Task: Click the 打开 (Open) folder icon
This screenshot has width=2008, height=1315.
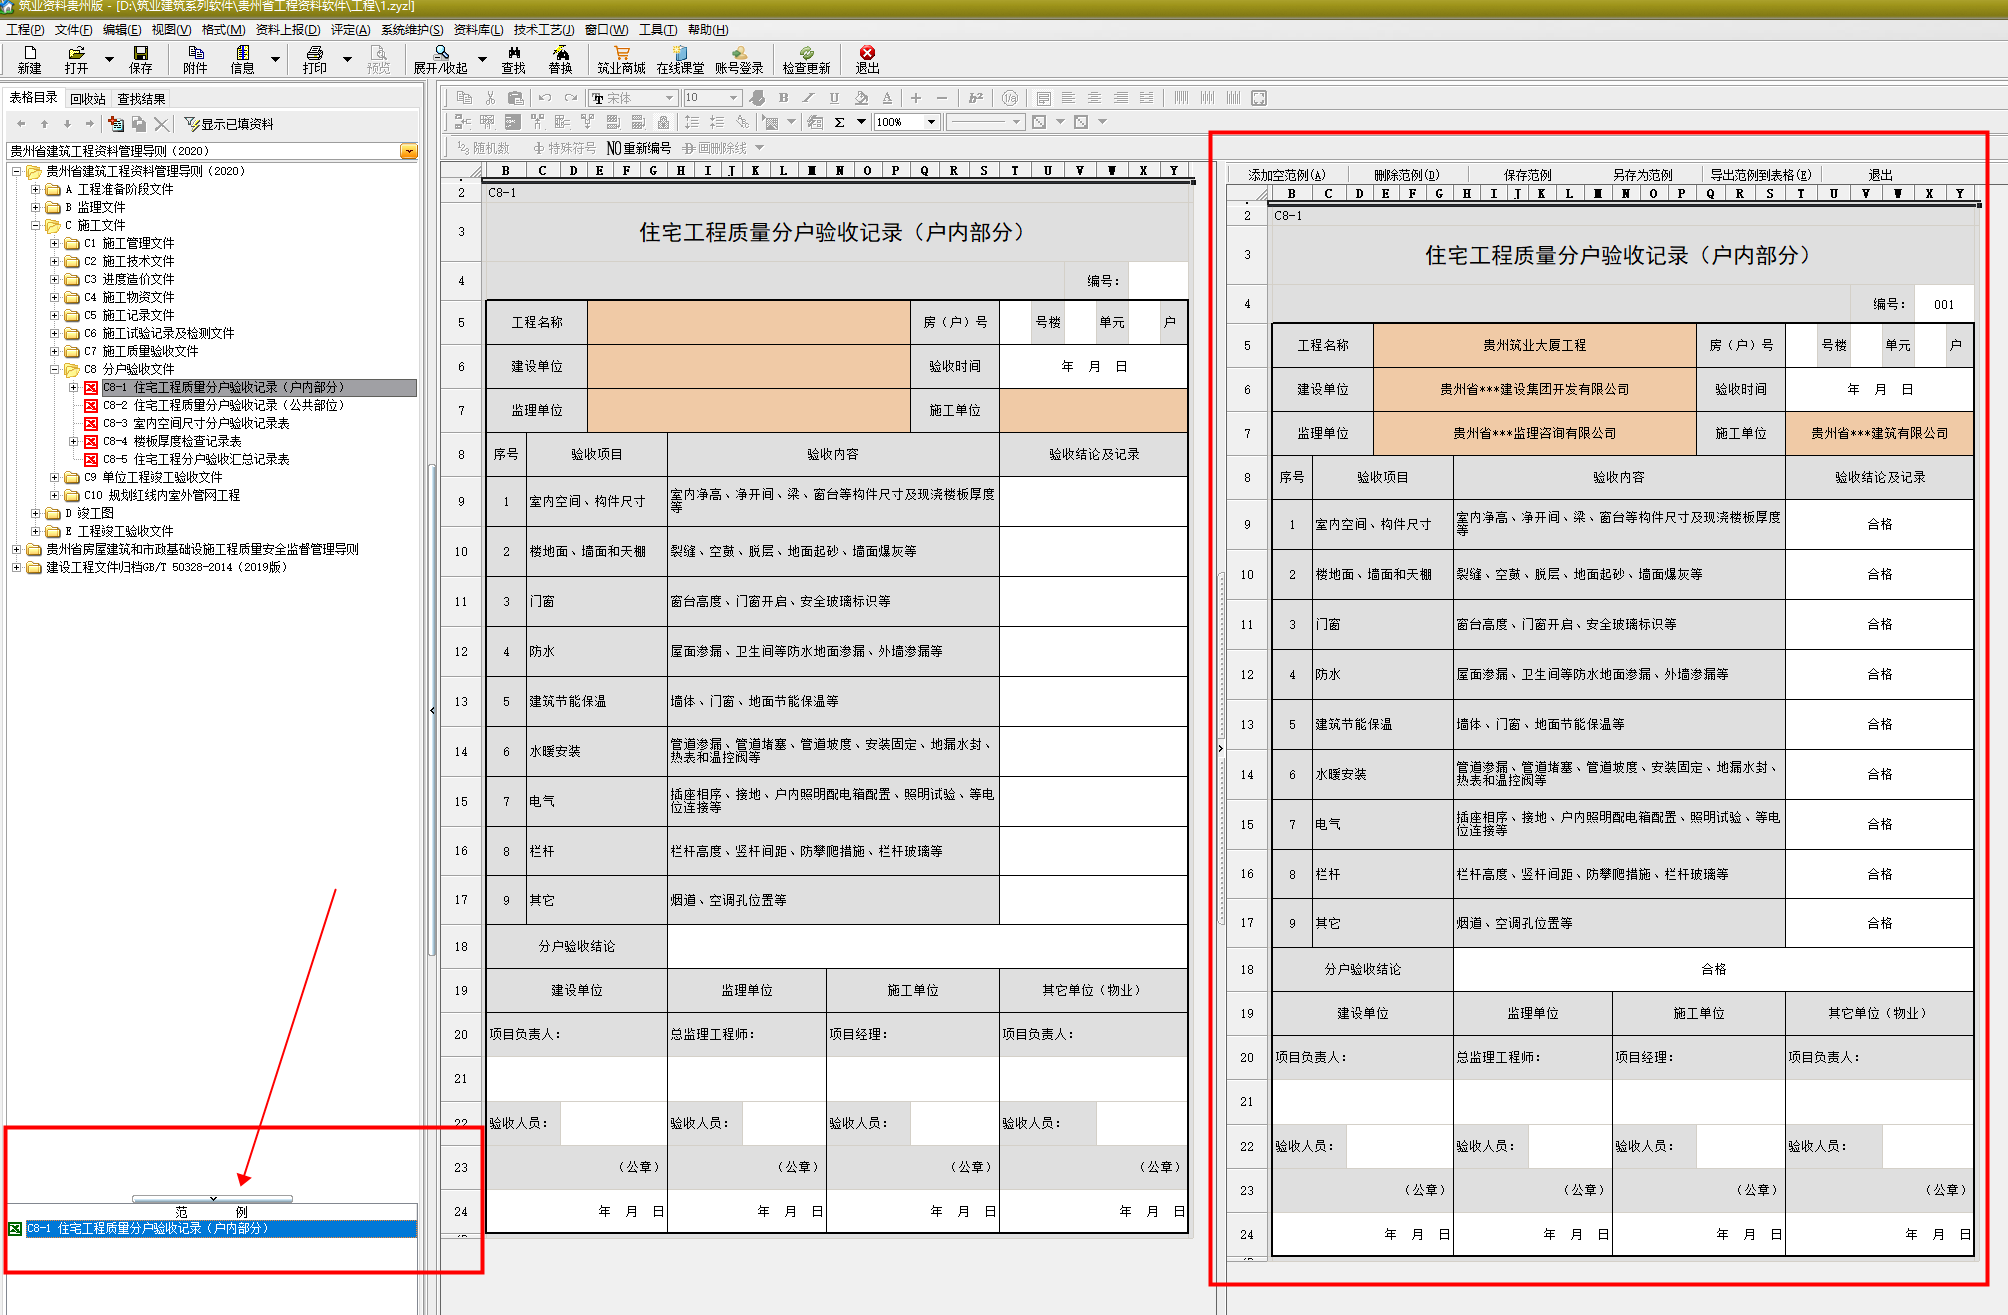Action: (76, 59)
